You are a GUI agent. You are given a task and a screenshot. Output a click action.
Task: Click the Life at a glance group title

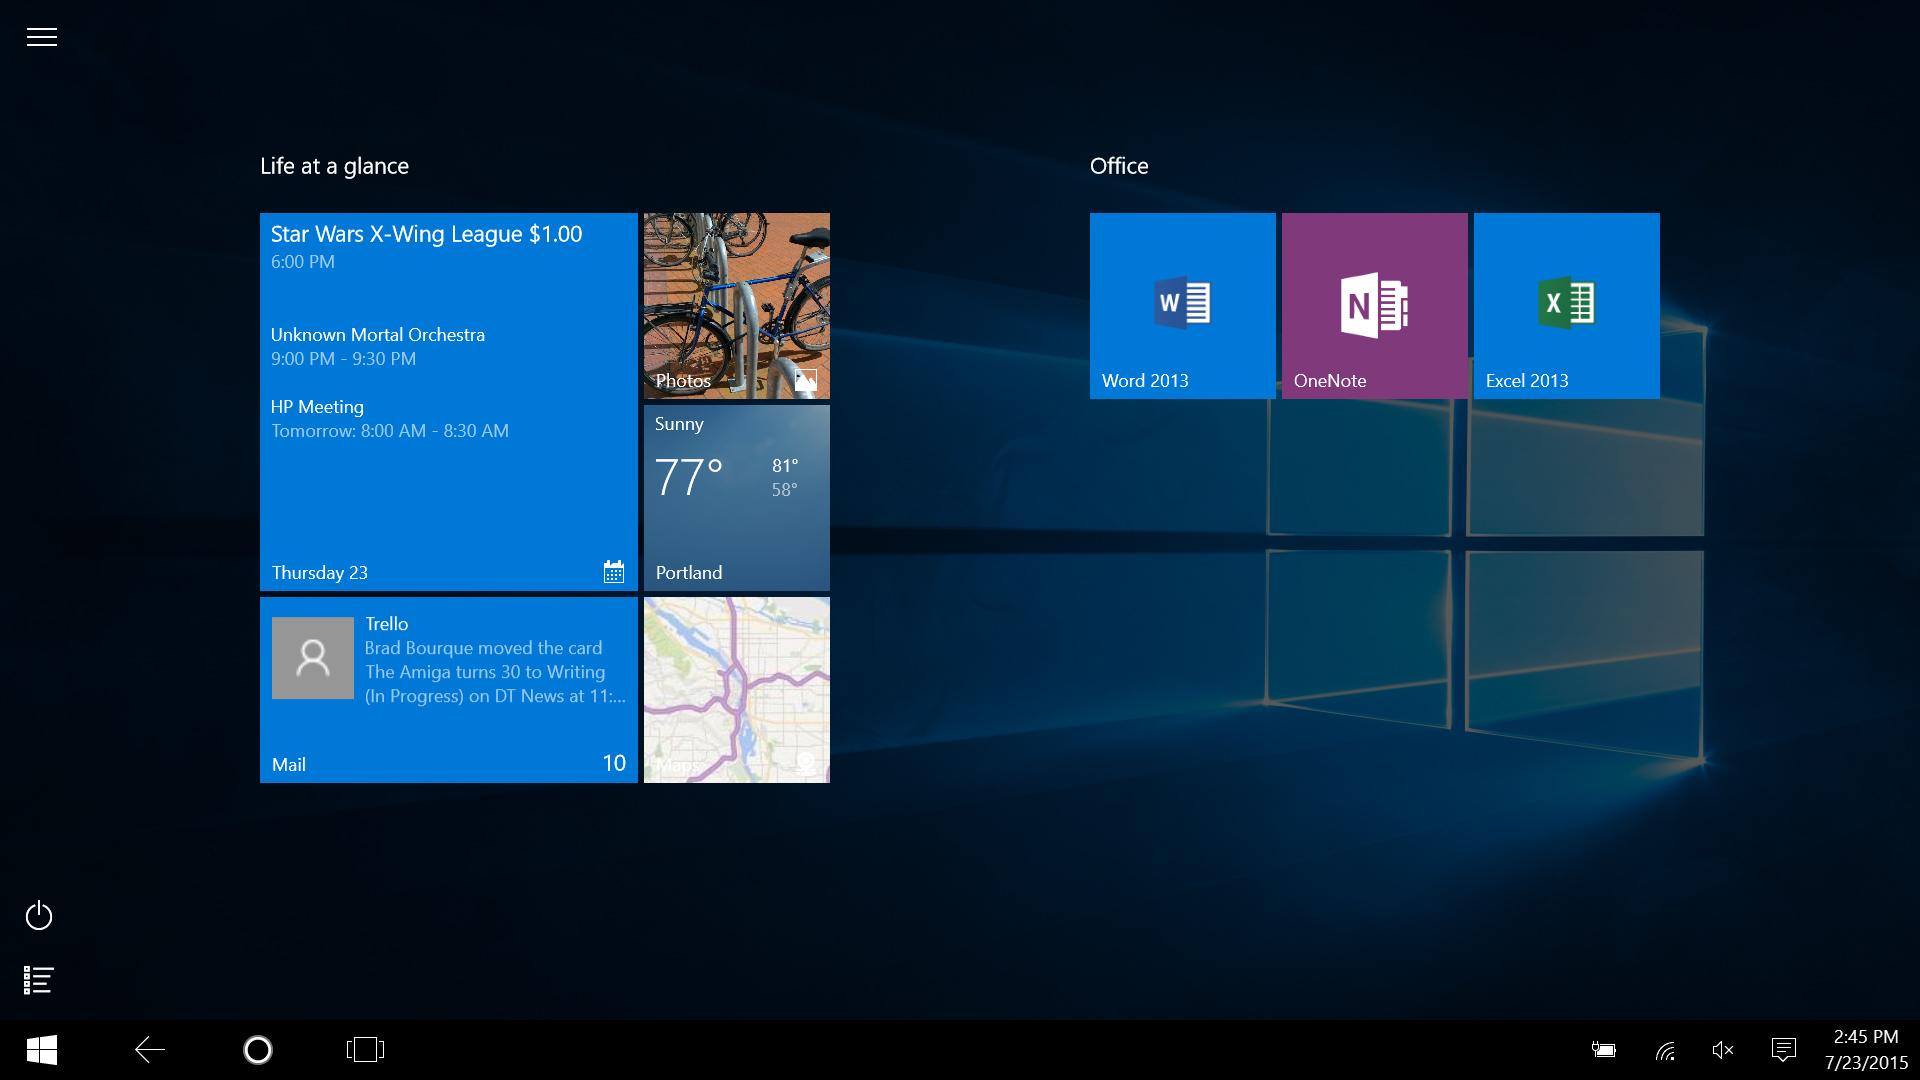point(334,166)
